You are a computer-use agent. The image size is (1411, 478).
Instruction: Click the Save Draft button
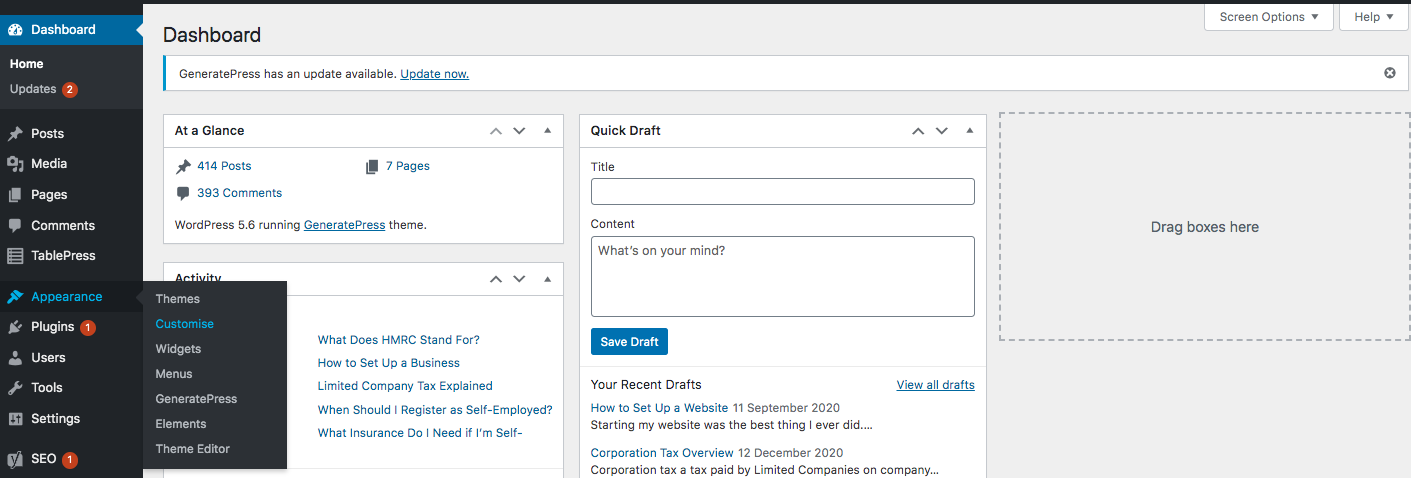629,342
